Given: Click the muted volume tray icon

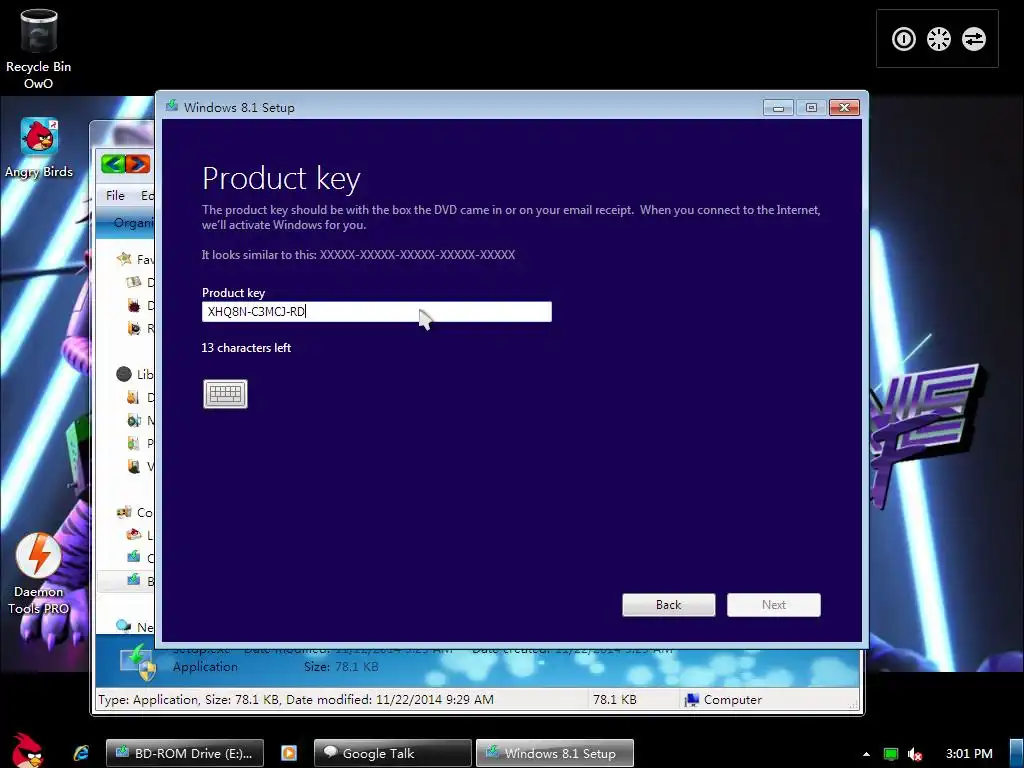Looking at the screenshot, I should click(915, 754).
